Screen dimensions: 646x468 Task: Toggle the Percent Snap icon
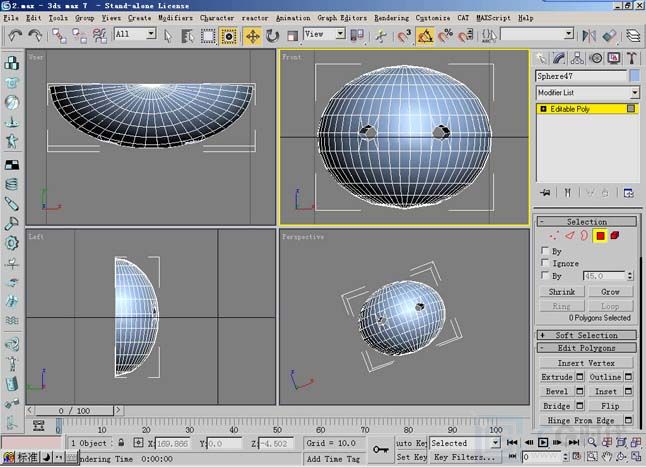tap(445, 36)
